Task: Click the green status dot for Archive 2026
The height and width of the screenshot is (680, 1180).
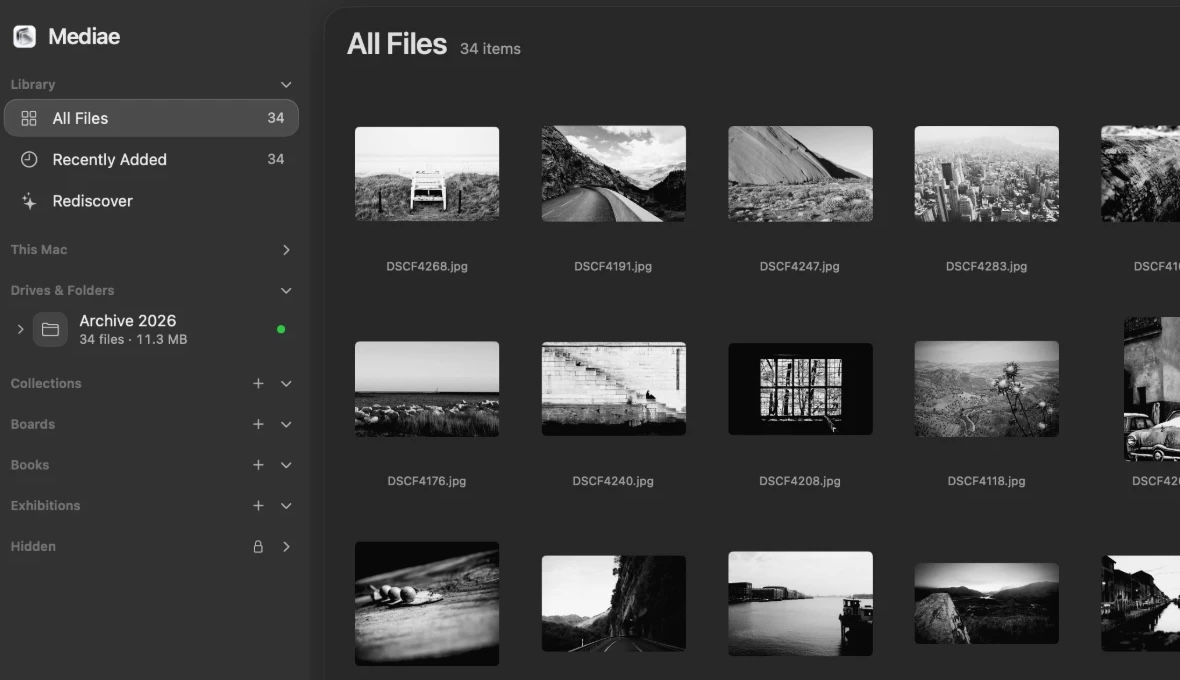Action: point(281,329)
